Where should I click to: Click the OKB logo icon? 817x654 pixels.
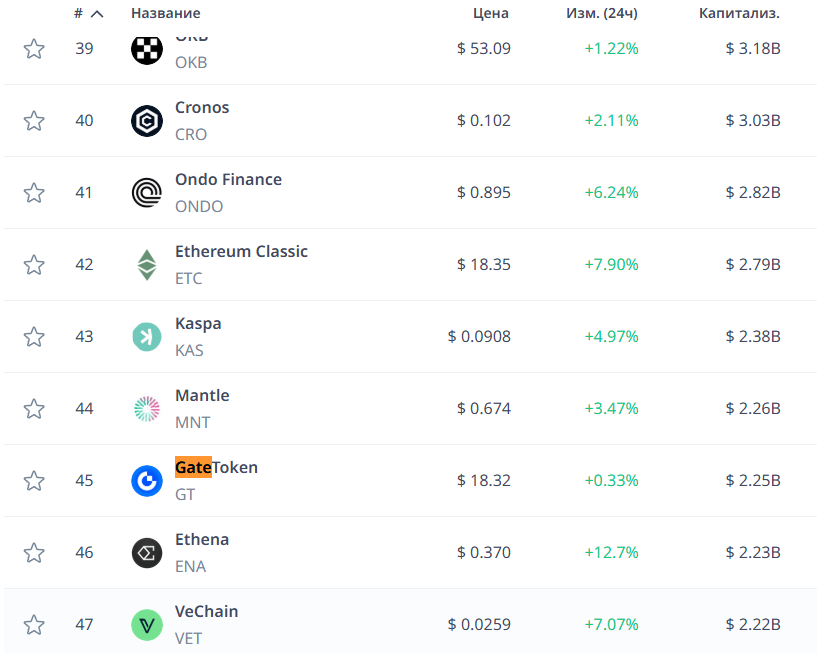[x=147, y=49]
